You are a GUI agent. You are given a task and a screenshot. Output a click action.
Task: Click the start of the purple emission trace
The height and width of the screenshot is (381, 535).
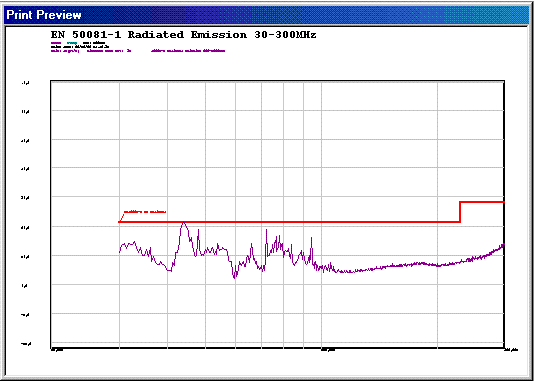[x=120, y=251]
